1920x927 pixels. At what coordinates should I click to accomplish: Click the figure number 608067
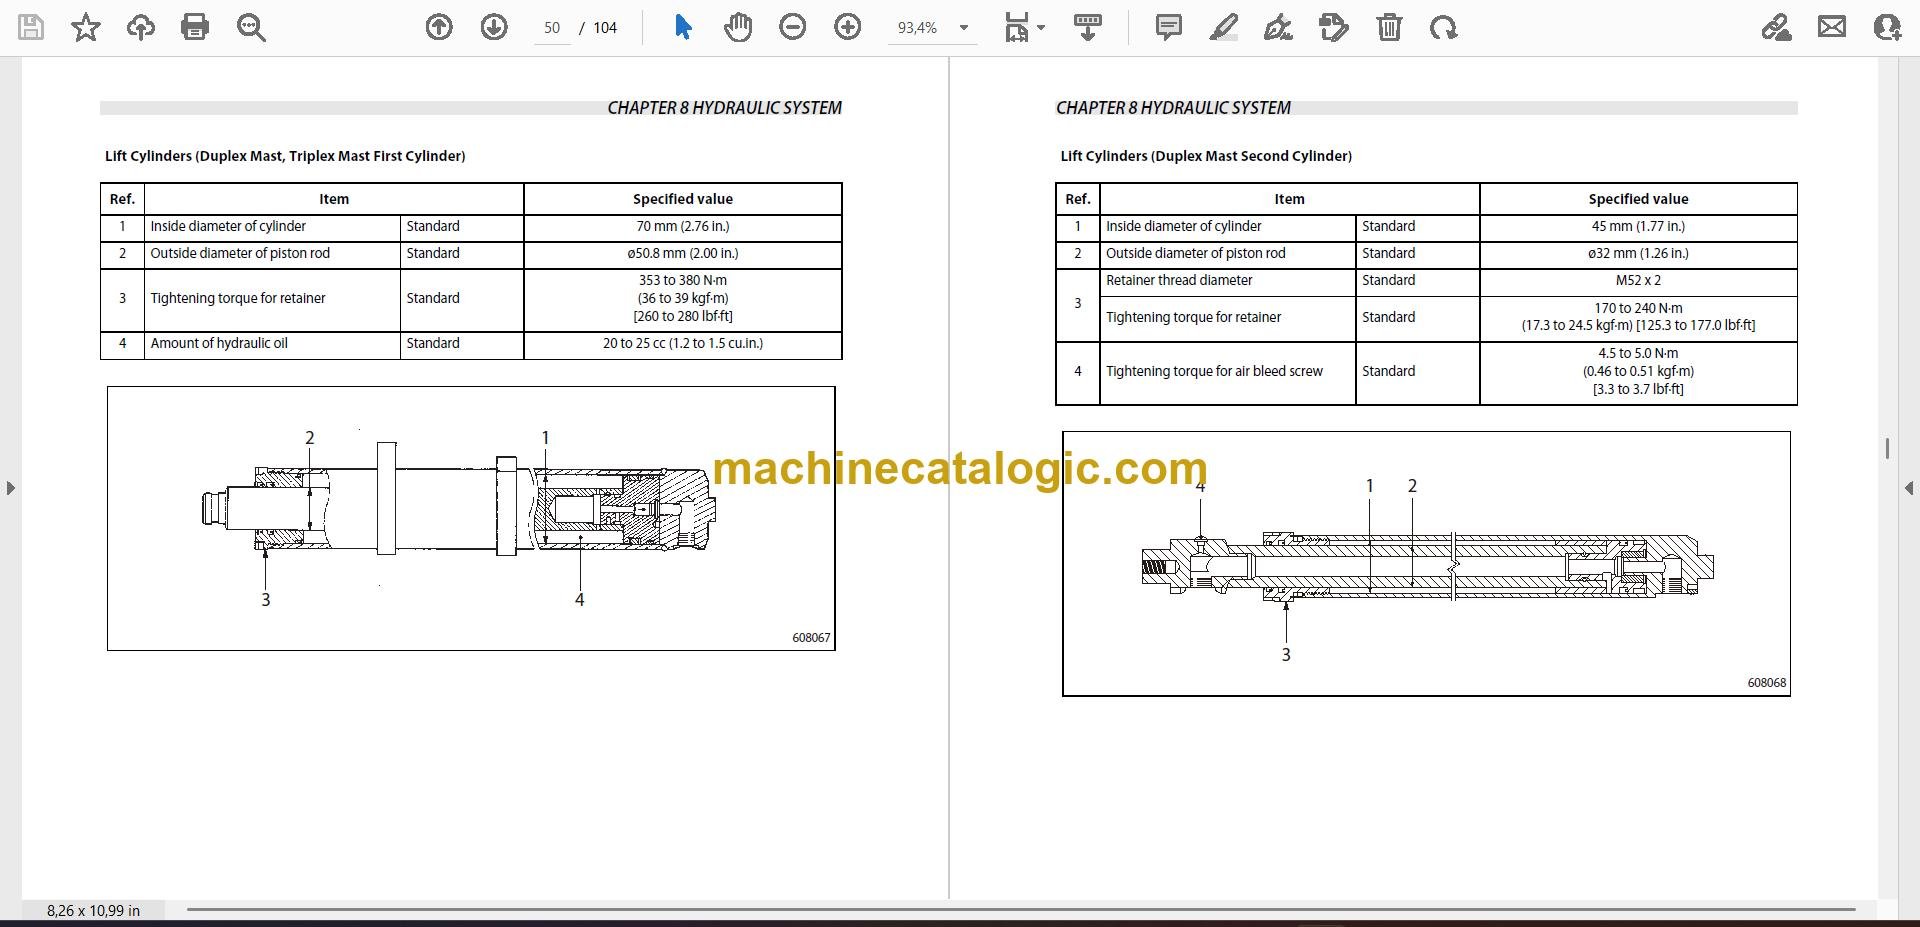811,638
